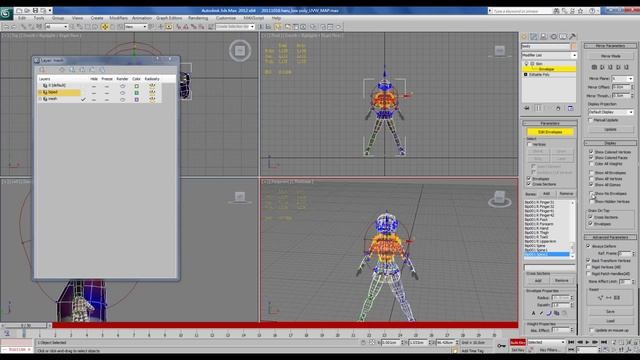Open the Graph Editors menu

click(x=169, y=18)
